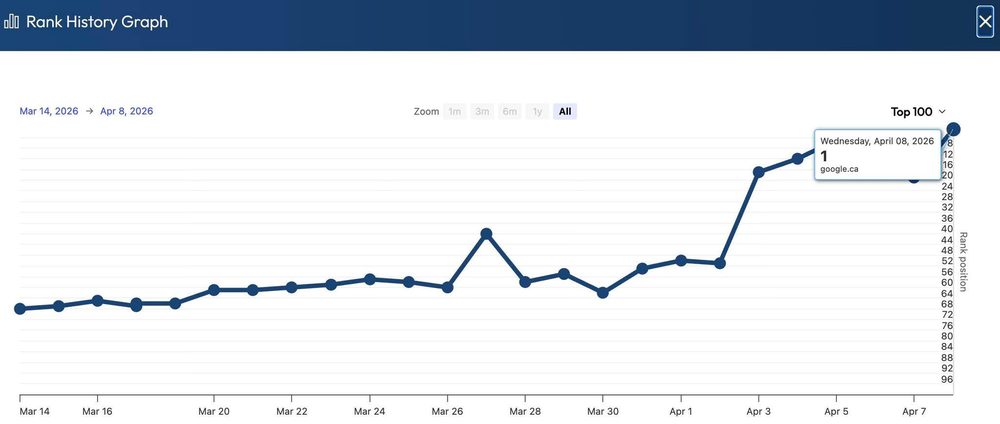
Task: Click the bar chart icon beside Rank History Graph
Action: (11, 22)
